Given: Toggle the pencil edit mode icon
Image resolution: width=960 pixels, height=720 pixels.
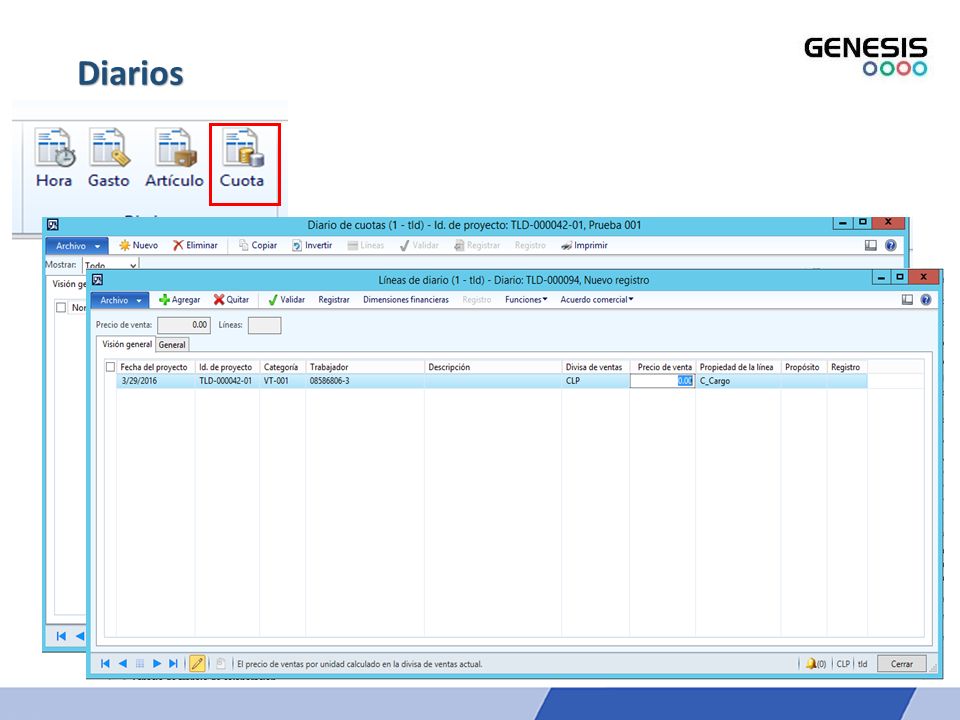Looking at the screenshot, I should pos(197,663).
